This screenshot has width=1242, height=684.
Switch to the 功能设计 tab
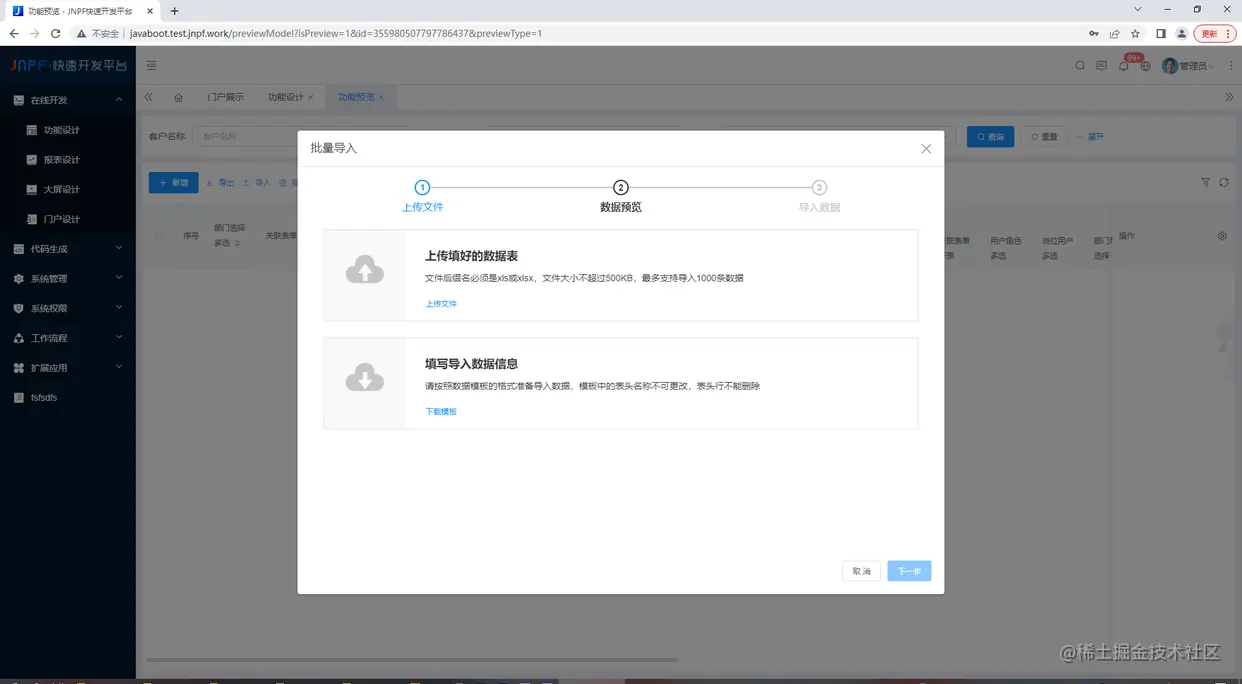[x=285, y=97]
